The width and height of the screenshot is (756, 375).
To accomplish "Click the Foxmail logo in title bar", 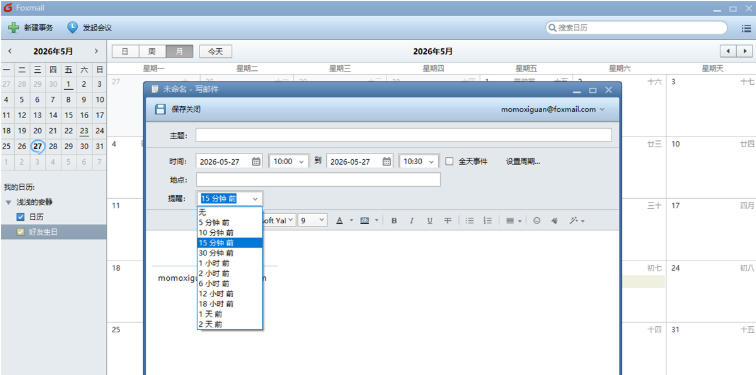I will (8, 8).
